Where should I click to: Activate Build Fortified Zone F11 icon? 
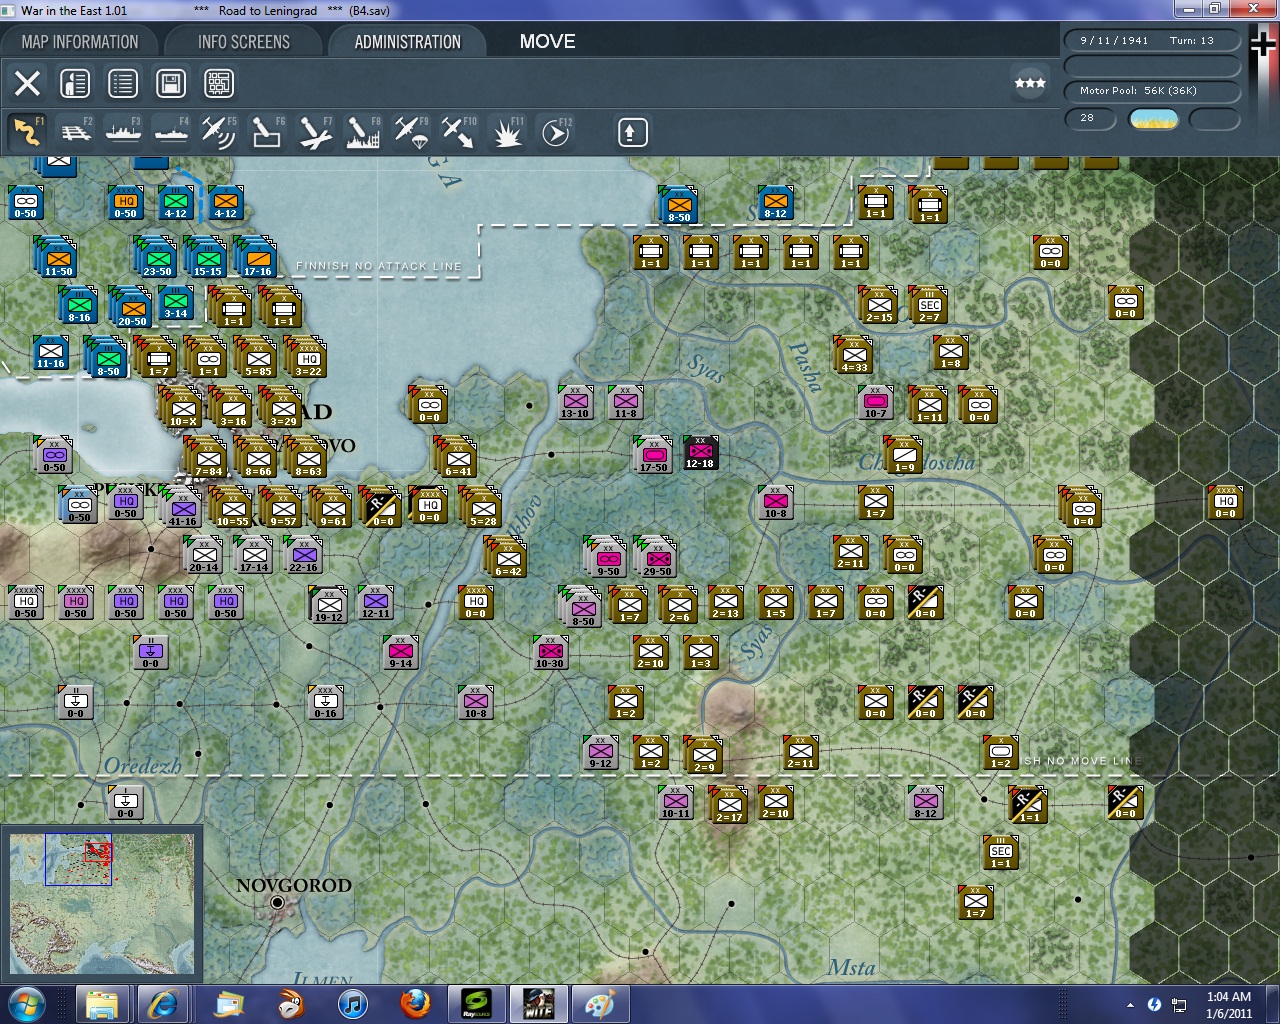coord(507,132)
